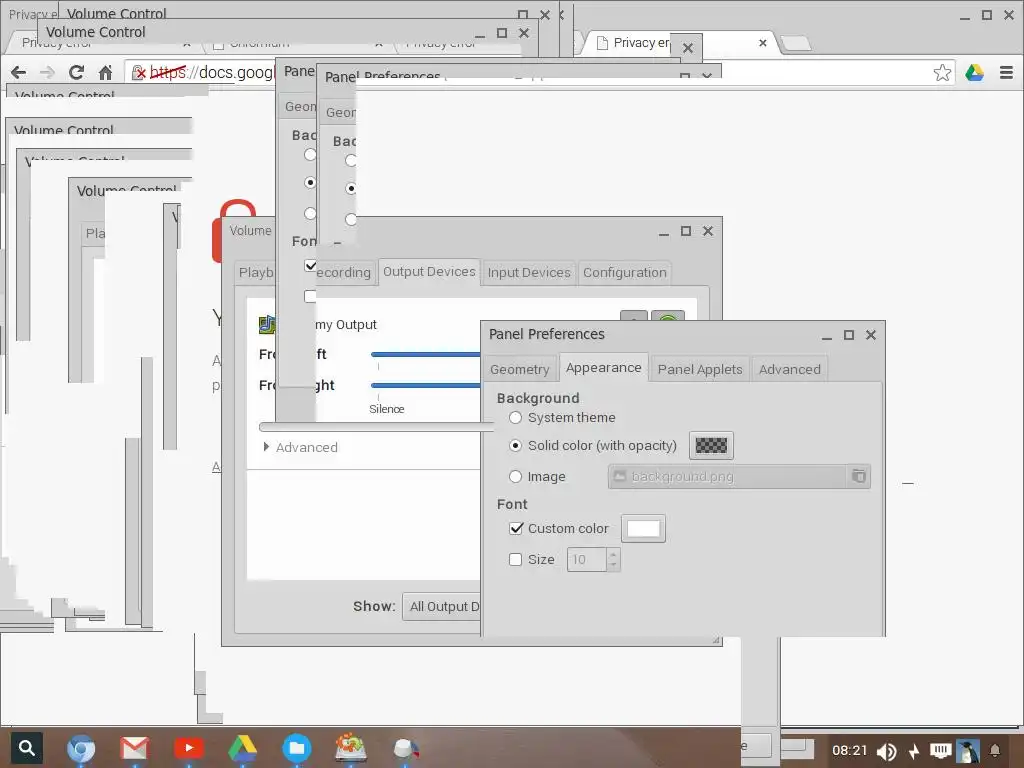Click the keyboard icon in the system tray
The height and width of the screenshot is (768, 1024).
click(x=940, y=750)
